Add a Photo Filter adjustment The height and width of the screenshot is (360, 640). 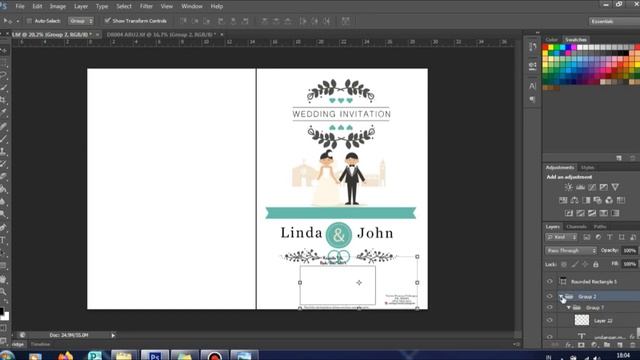[598, 200]
